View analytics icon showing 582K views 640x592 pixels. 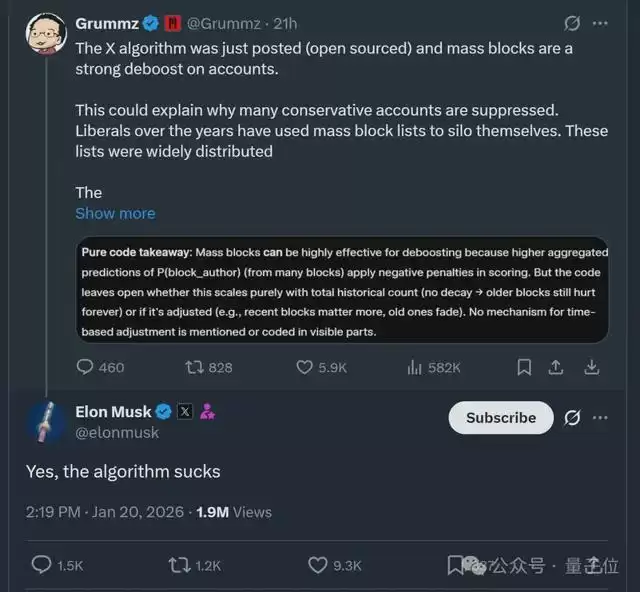415,367
